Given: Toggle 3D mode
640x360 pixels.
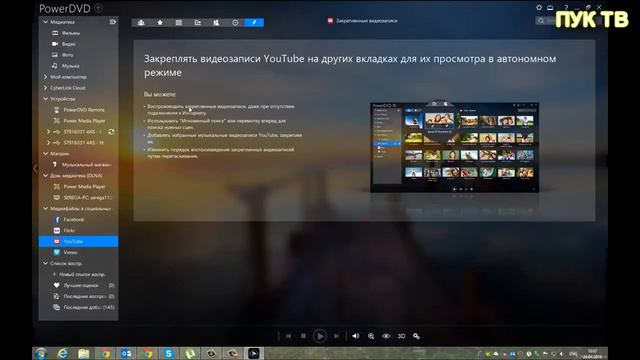Looking at the screenshot, I should point(401,336).
